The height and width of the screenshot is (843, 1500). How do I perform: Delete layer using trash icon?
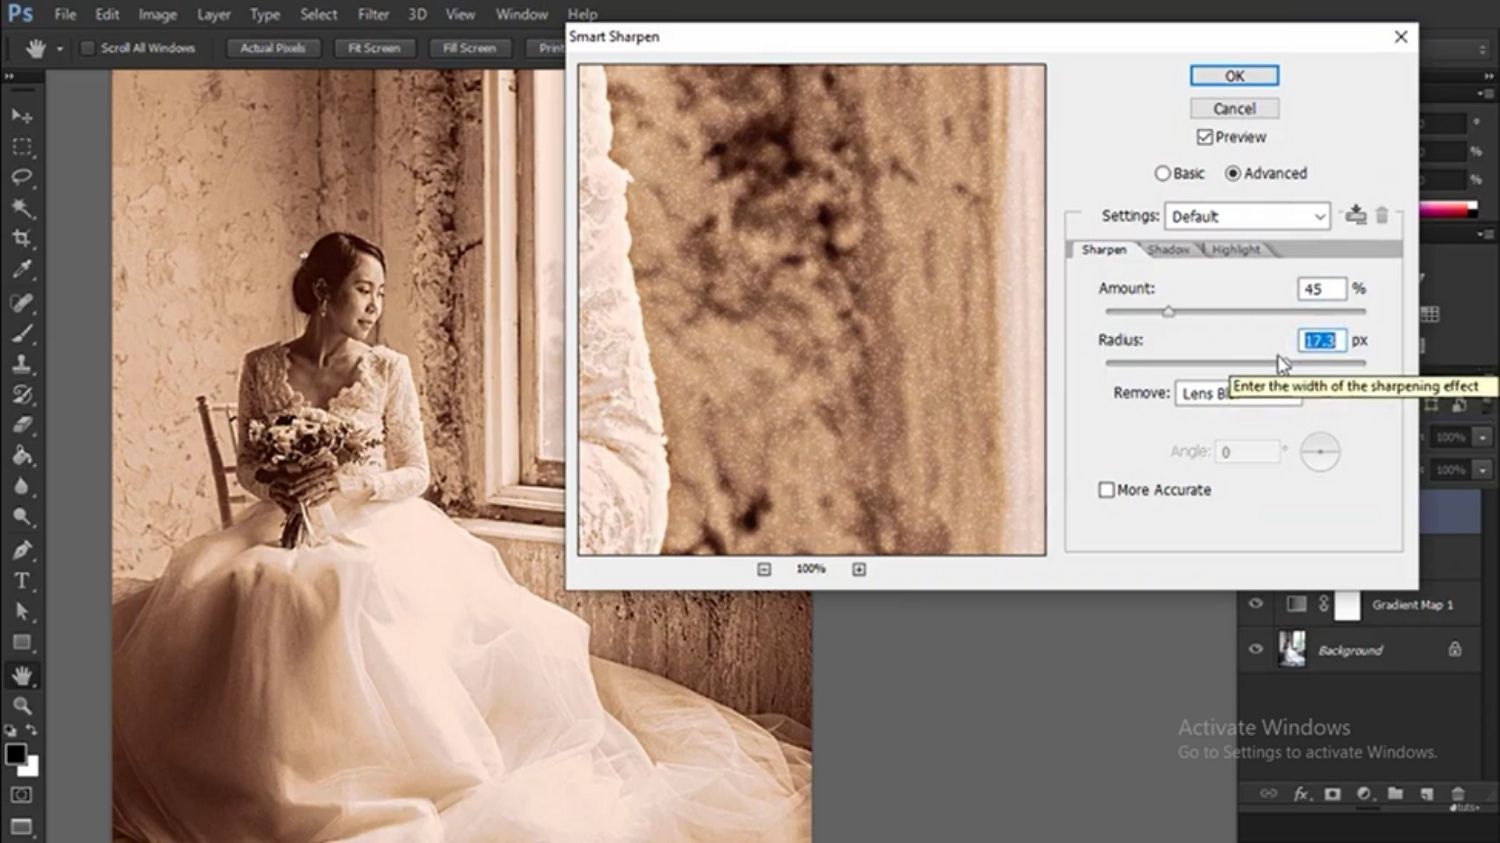[x=1458, y=793]
